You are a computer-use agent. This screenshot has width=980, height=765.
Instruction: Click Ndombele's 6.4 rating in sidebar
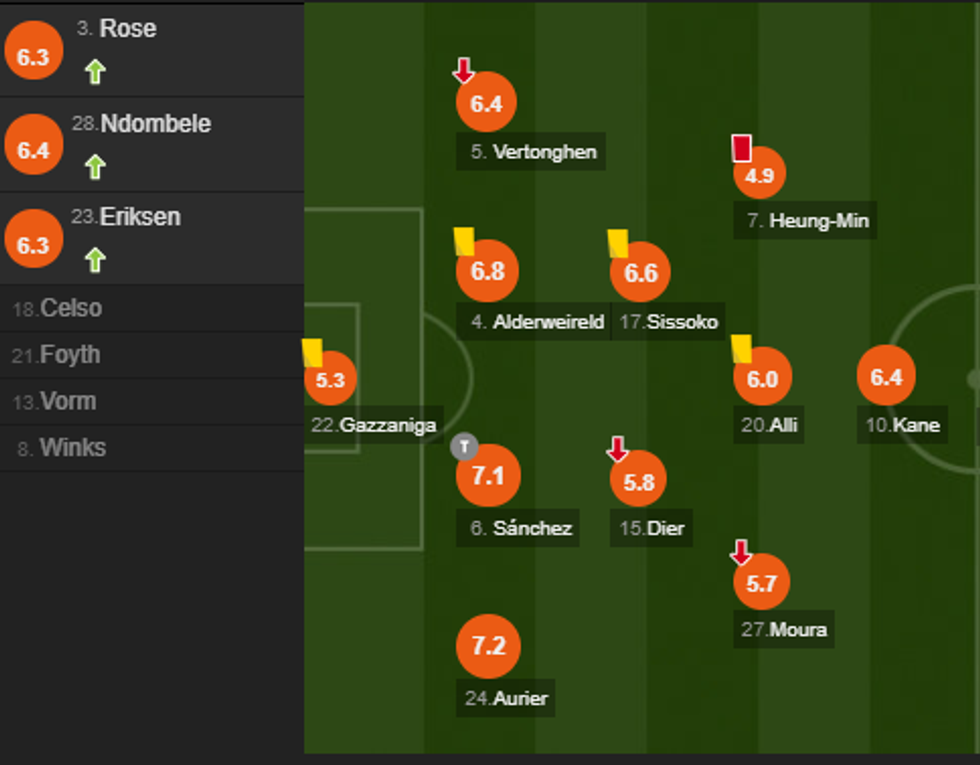point(33,151)
